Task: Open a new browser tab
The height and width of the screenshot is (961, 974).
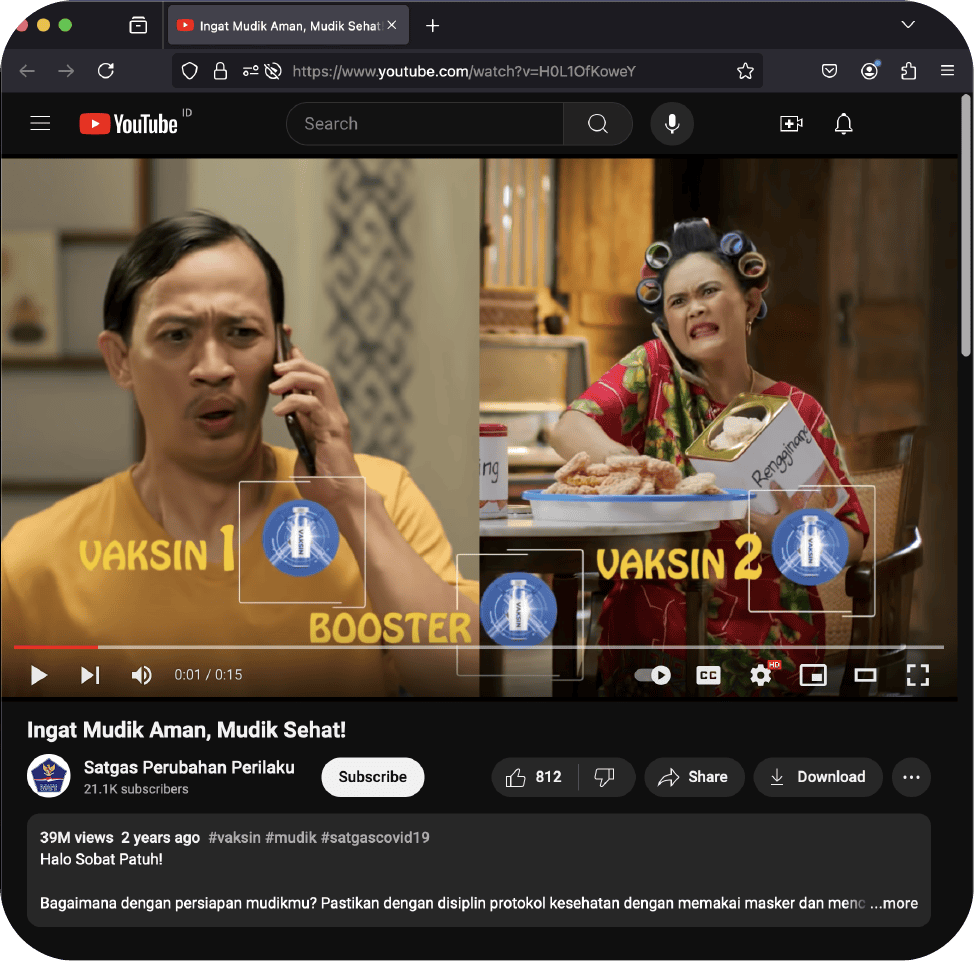Action: [x=432, y=26]
